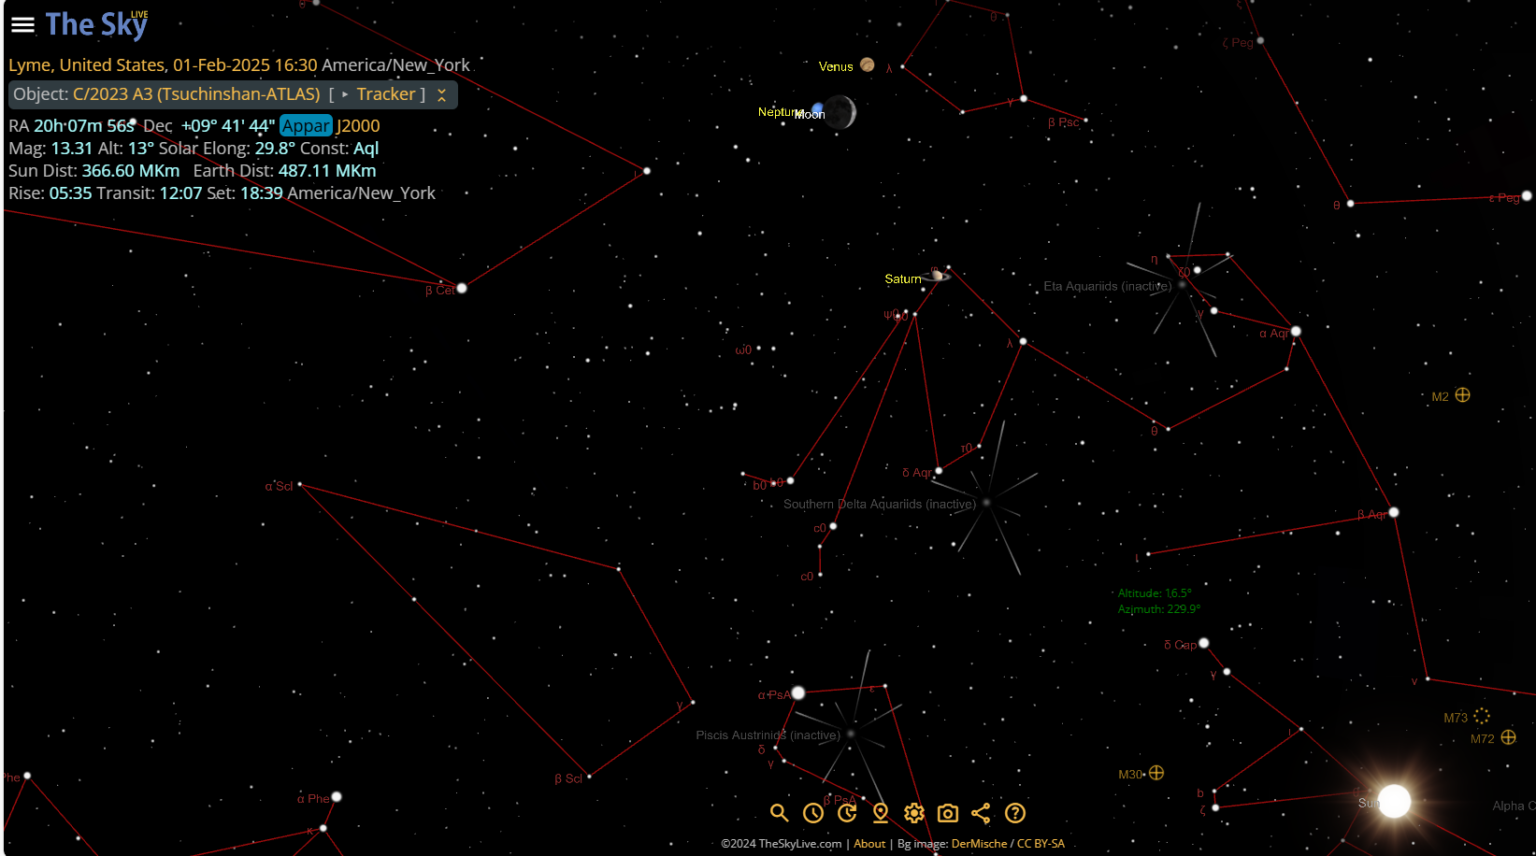1536x856 pixels.
Task: Click the search magnifier icon
Action: (x=779, y=813)
